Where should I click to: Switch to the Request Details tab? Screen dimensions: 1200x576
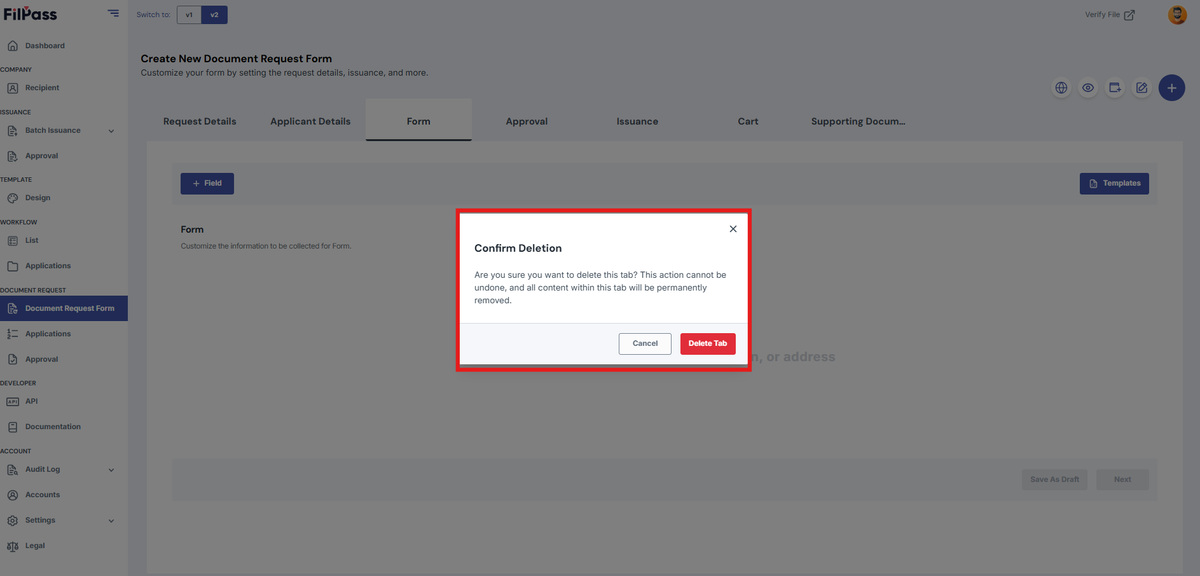(200, 121)
